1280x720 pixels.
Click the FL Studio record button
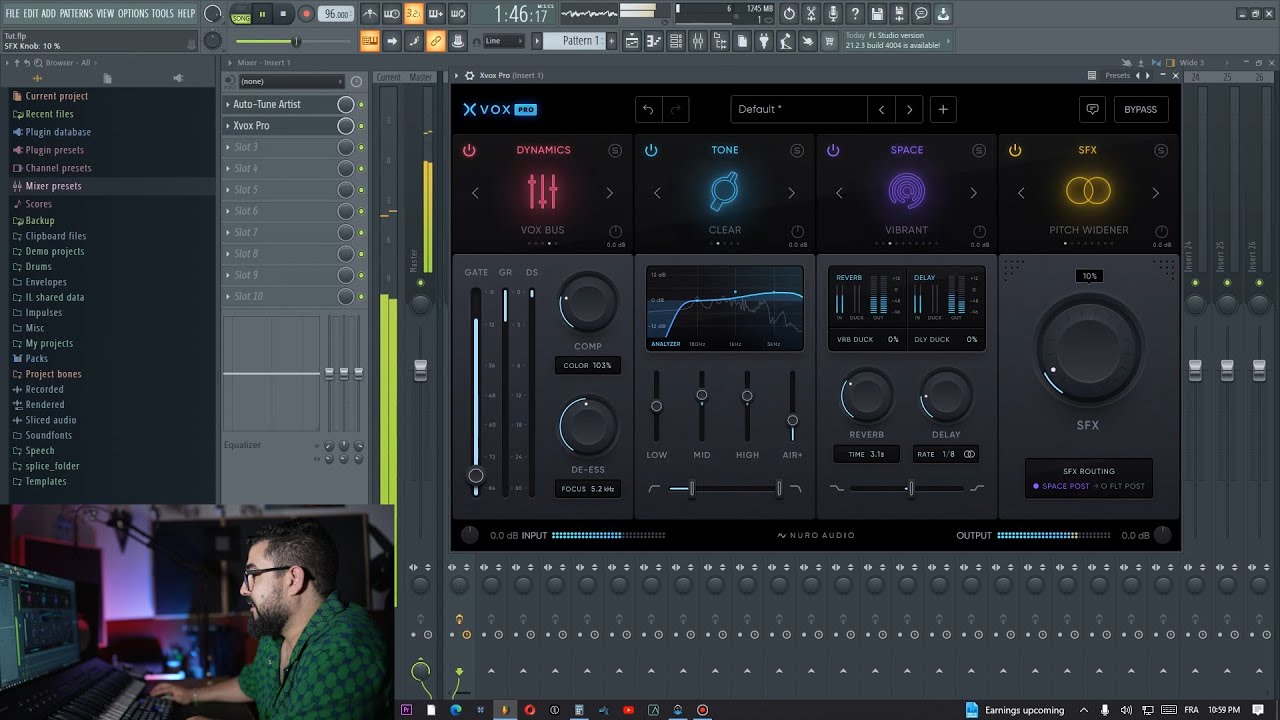(x=307, y=14)
